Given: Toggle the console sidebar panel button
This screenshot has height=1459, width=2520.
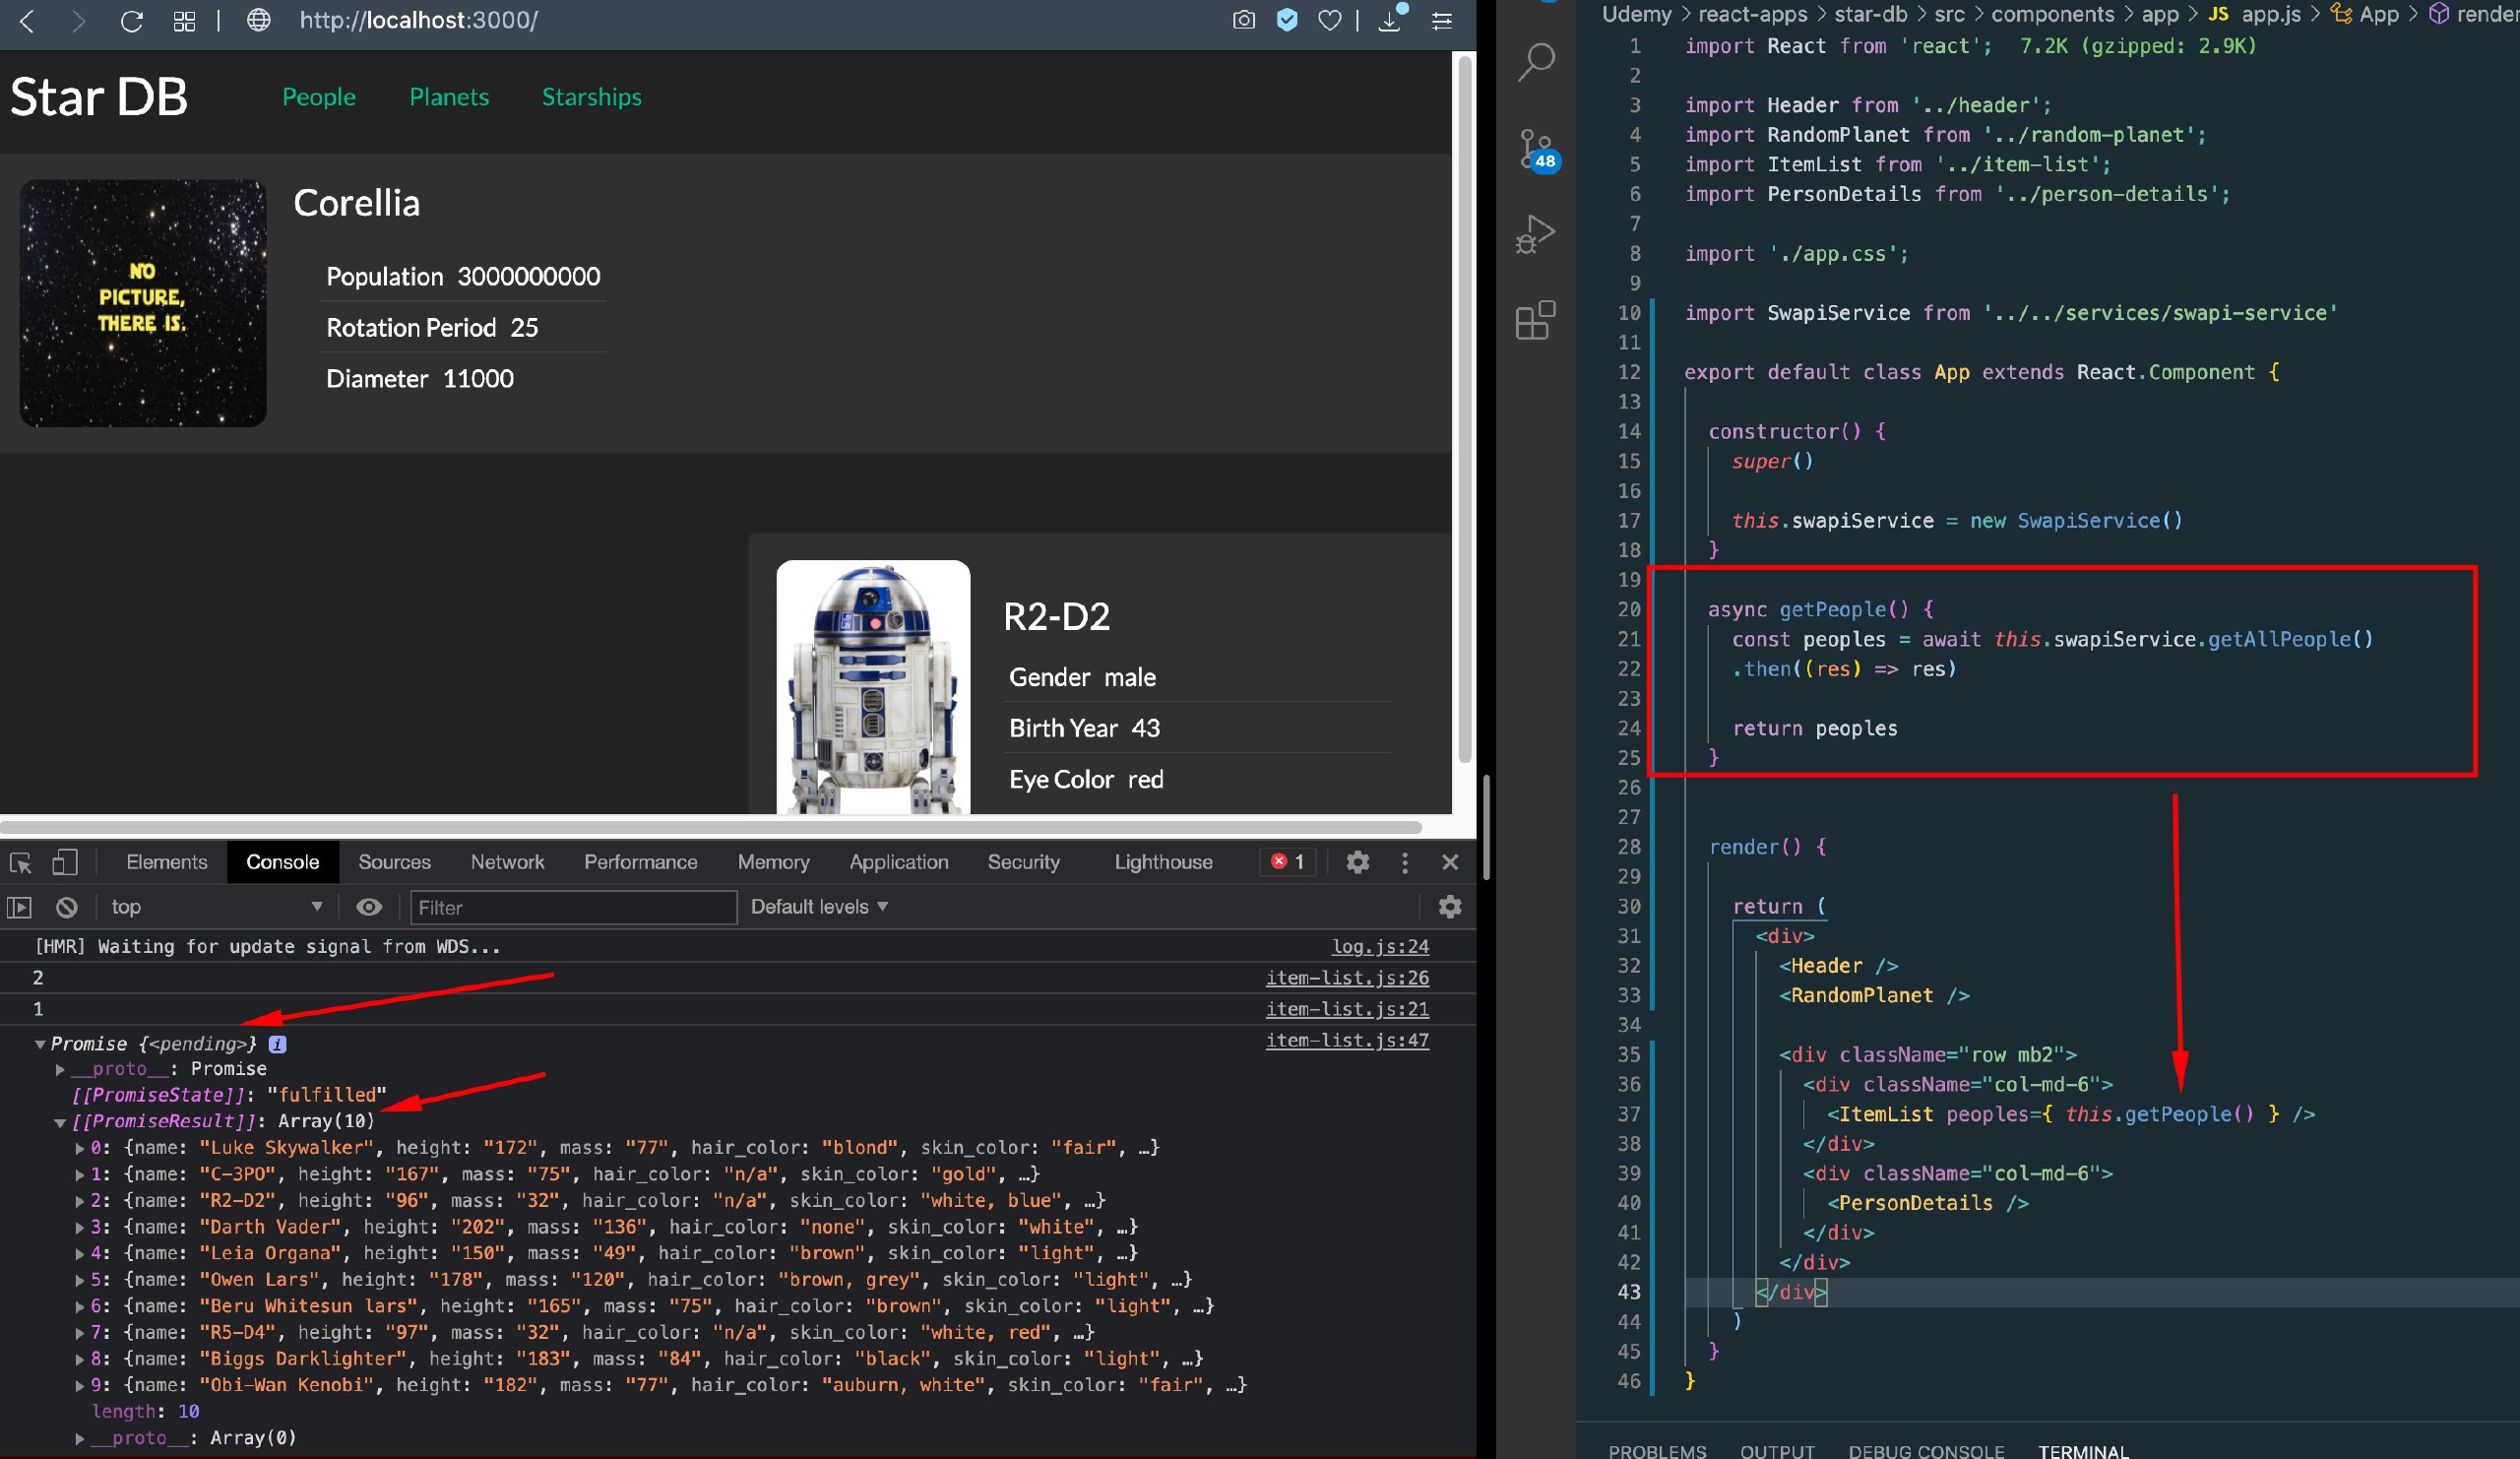Looking at the screenshot, I should click(x=20, y=907).
